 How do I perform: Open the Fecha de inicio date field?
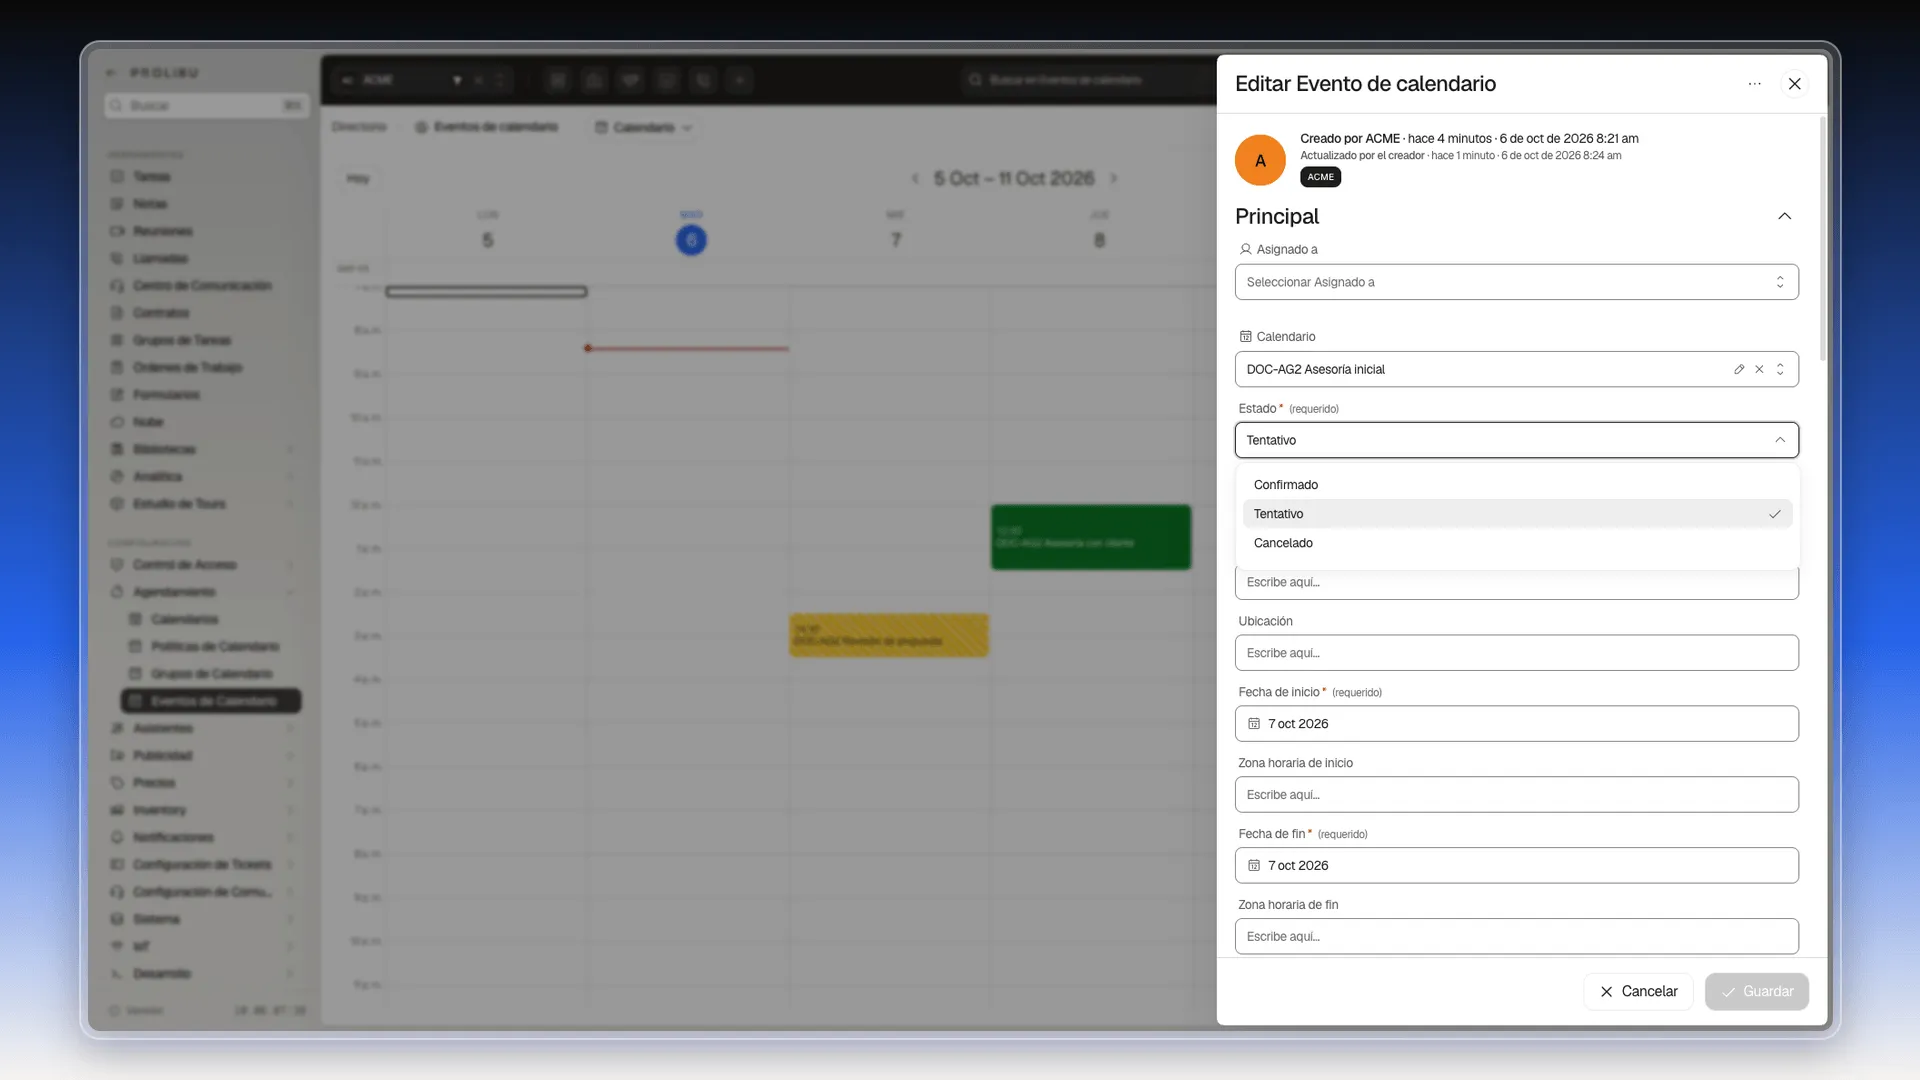pyautogui.click(x=1516, y=724)
